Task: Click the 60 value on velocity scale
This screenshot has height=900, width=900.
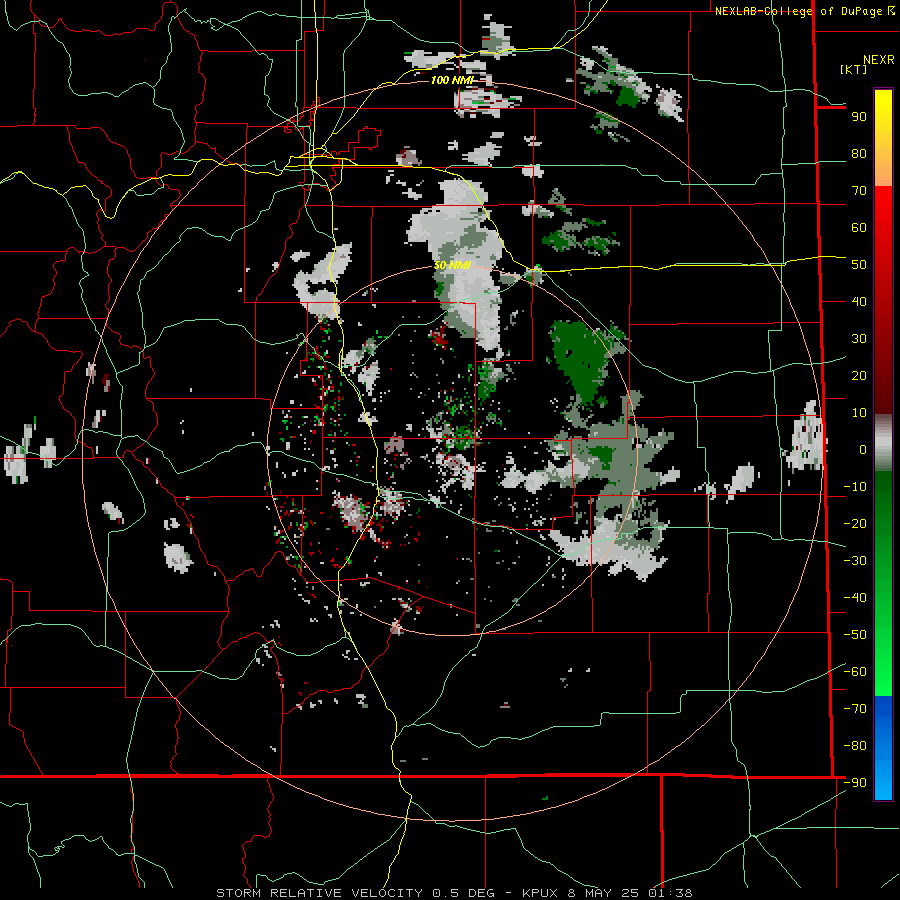Action: 859,227
